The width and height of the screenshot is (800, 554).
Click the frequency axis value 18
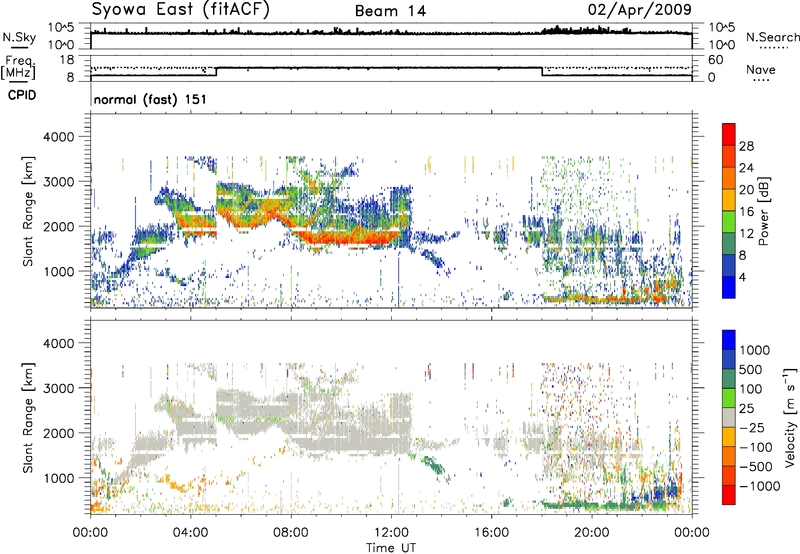coord(66,60)
